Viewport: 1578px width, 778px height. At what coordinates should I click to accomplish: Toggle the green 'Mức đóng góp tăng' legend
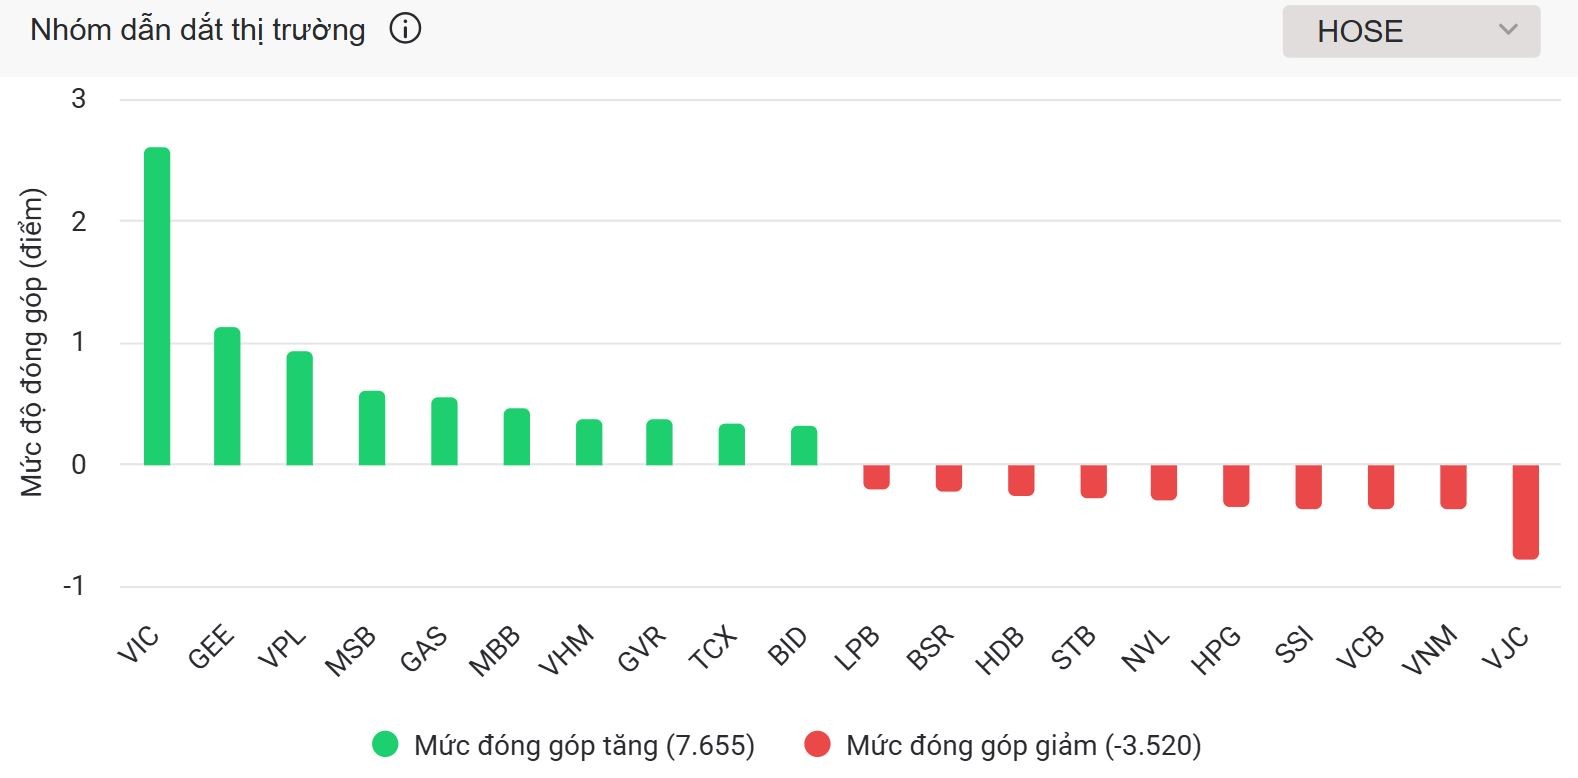click(584, 745)
